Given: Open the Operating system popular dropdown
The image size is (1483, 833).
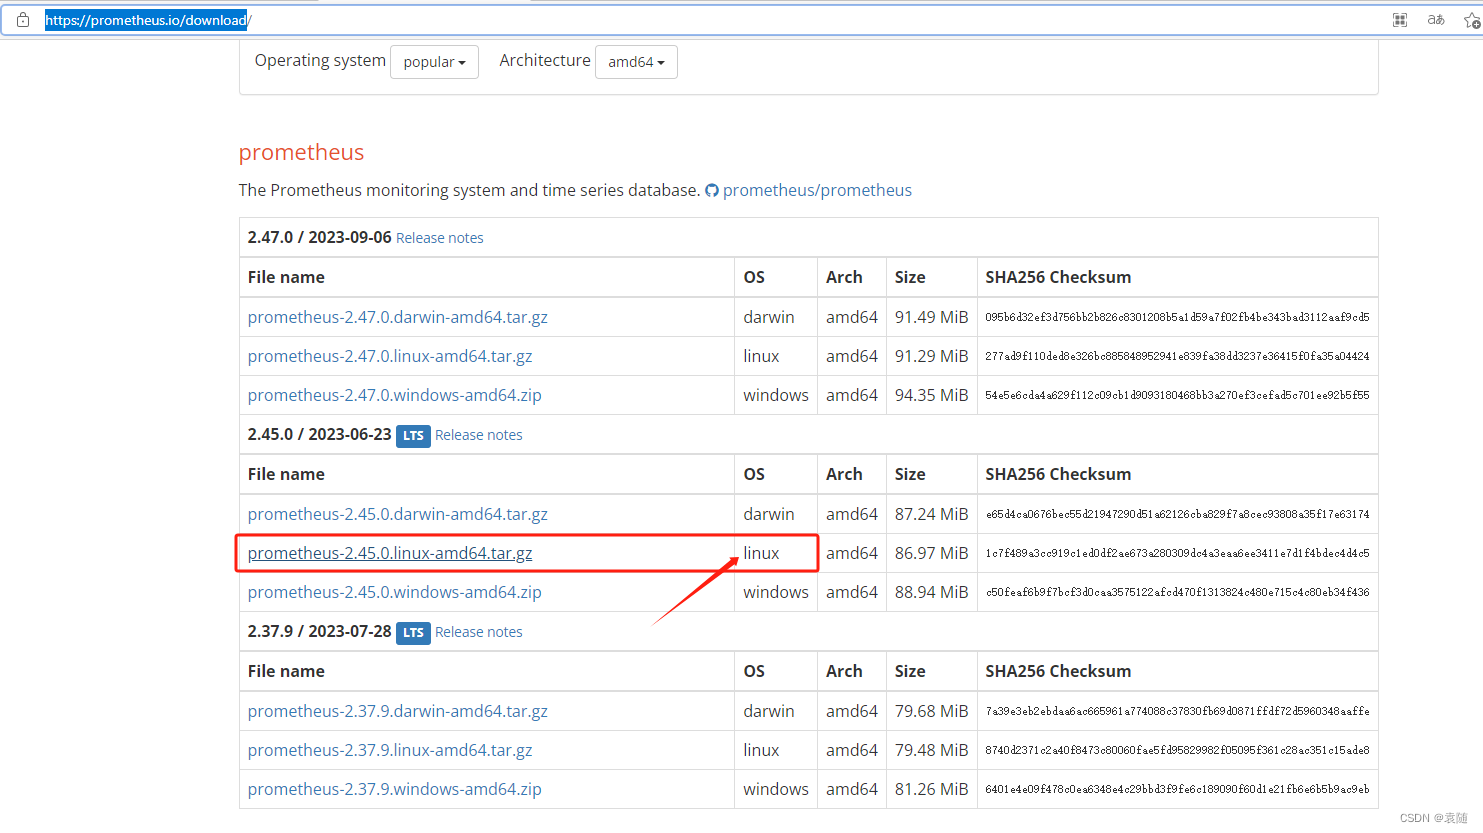Looking at the screenshot, I should pos(434,61).
